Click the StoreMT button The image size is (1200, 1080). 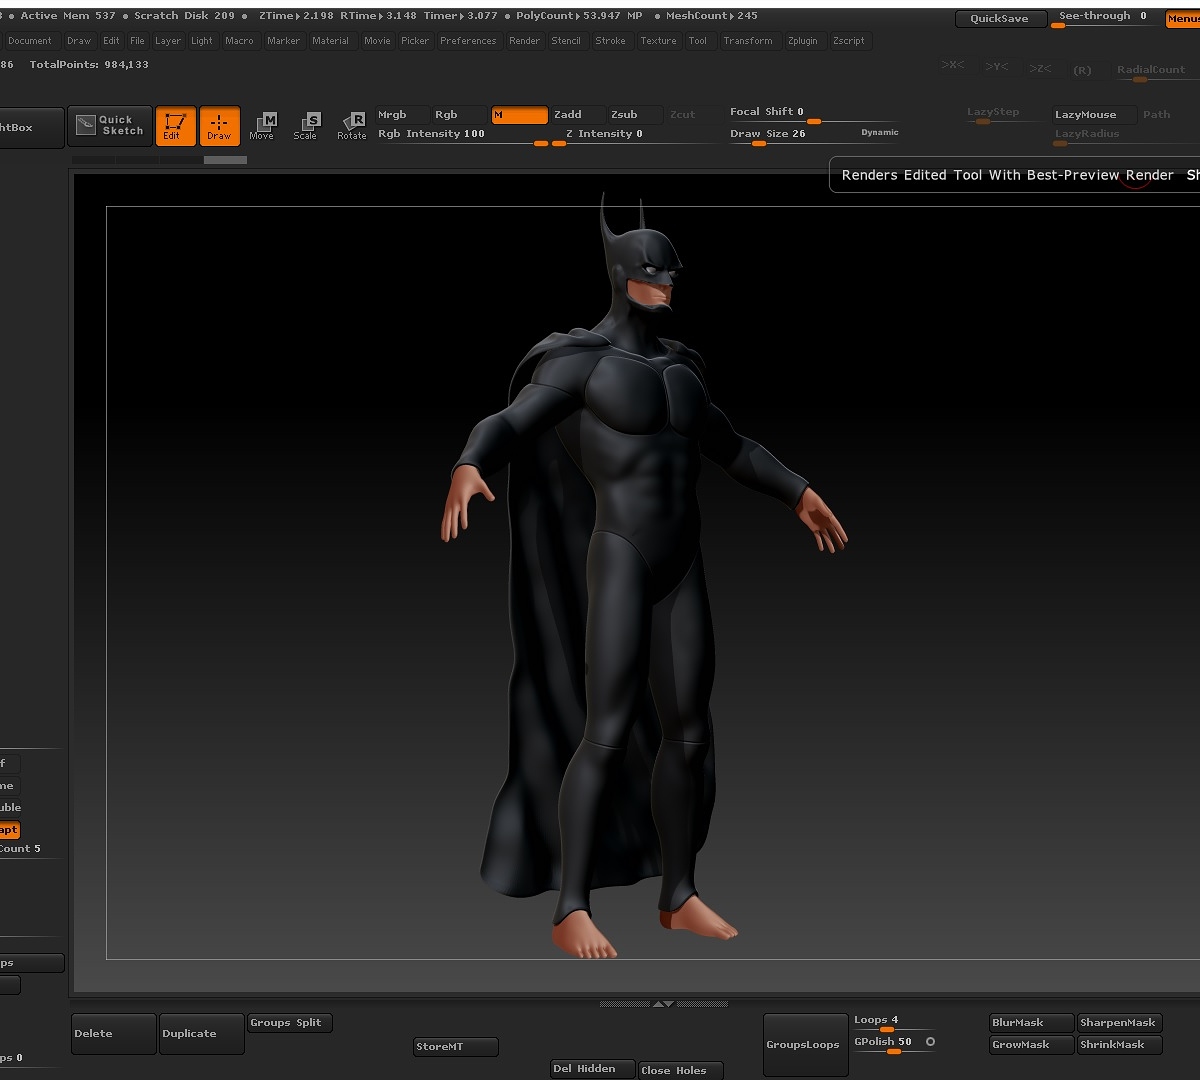coord(456,1047)
